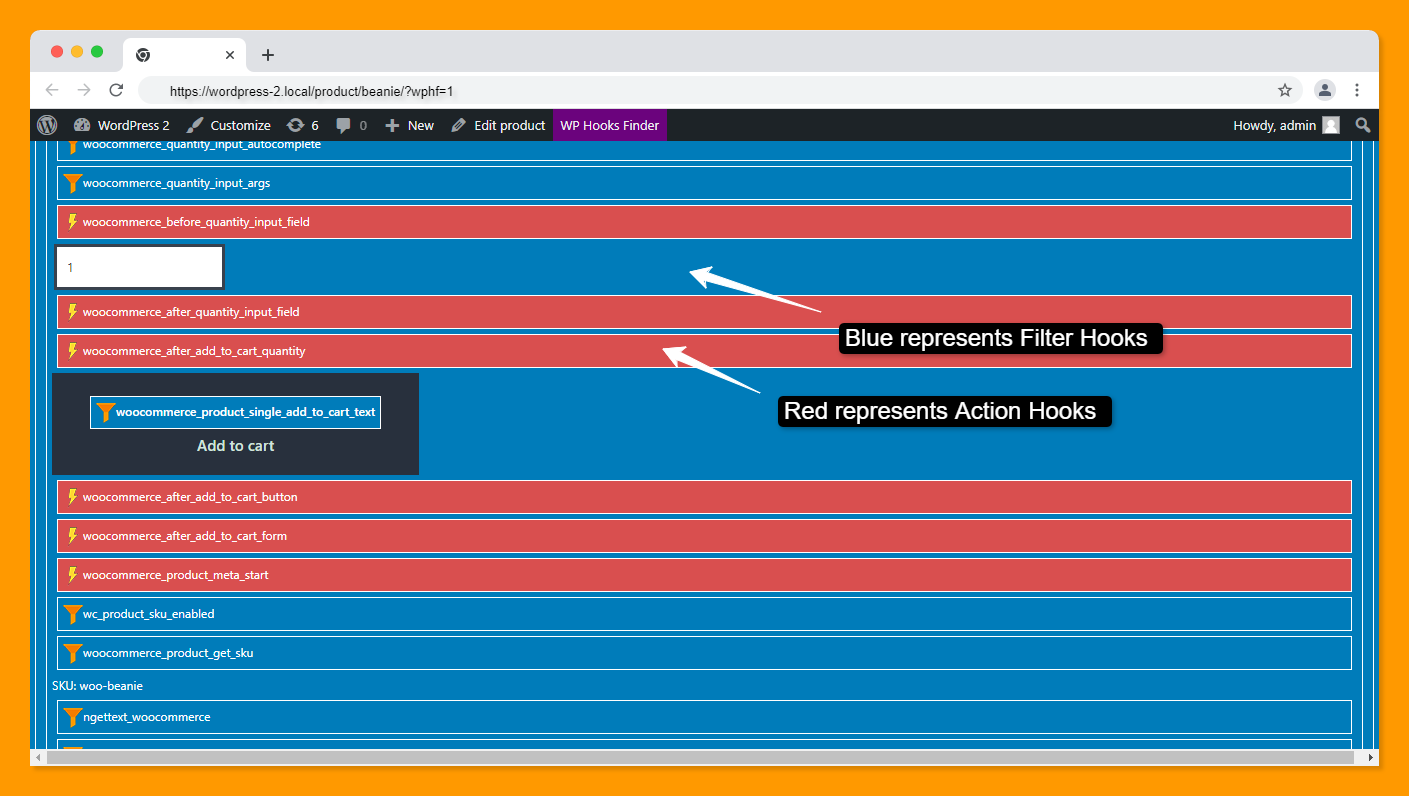Select the woocommerce_product_single_add_to_cart_text hook label
The image size is (1409, 796).
tap(246, 412)
